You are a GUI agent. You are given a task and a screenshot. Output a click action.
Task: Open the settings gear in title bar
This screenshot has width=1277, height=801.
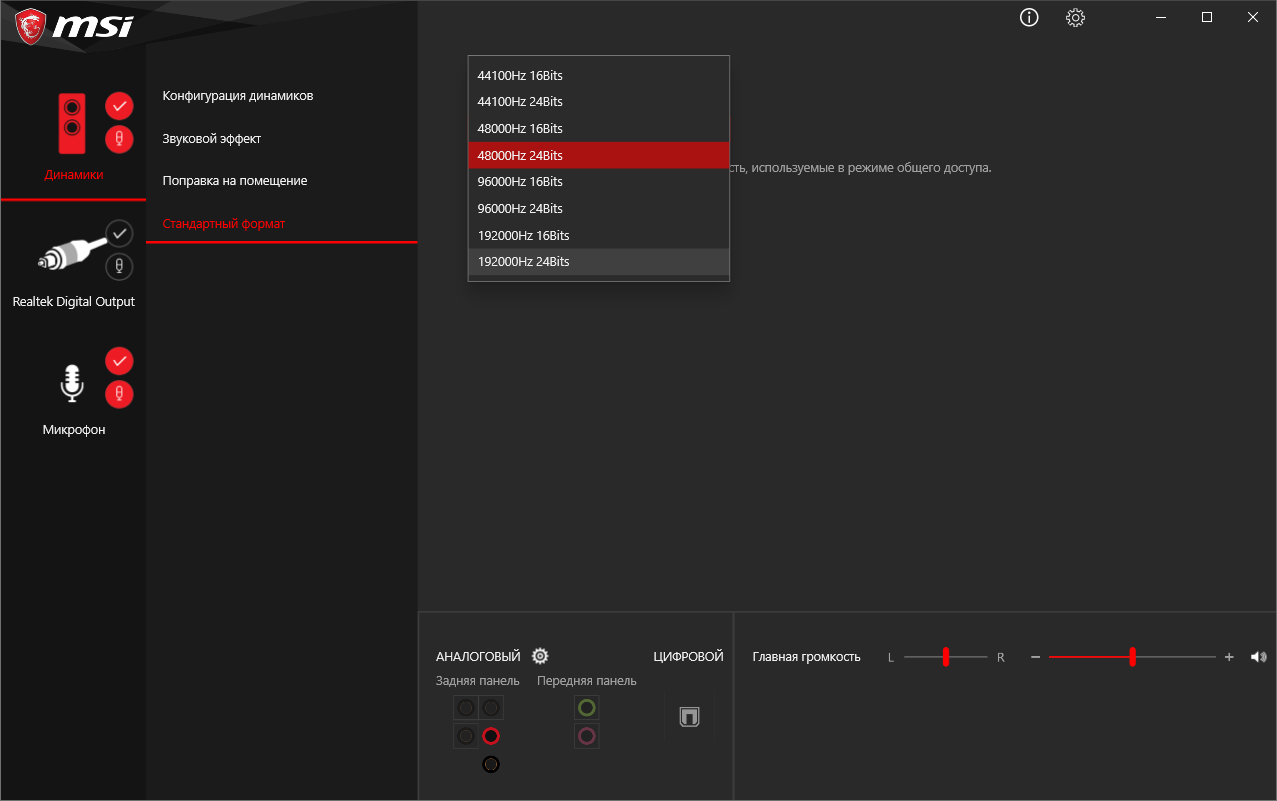click(x=1075, y=17)
